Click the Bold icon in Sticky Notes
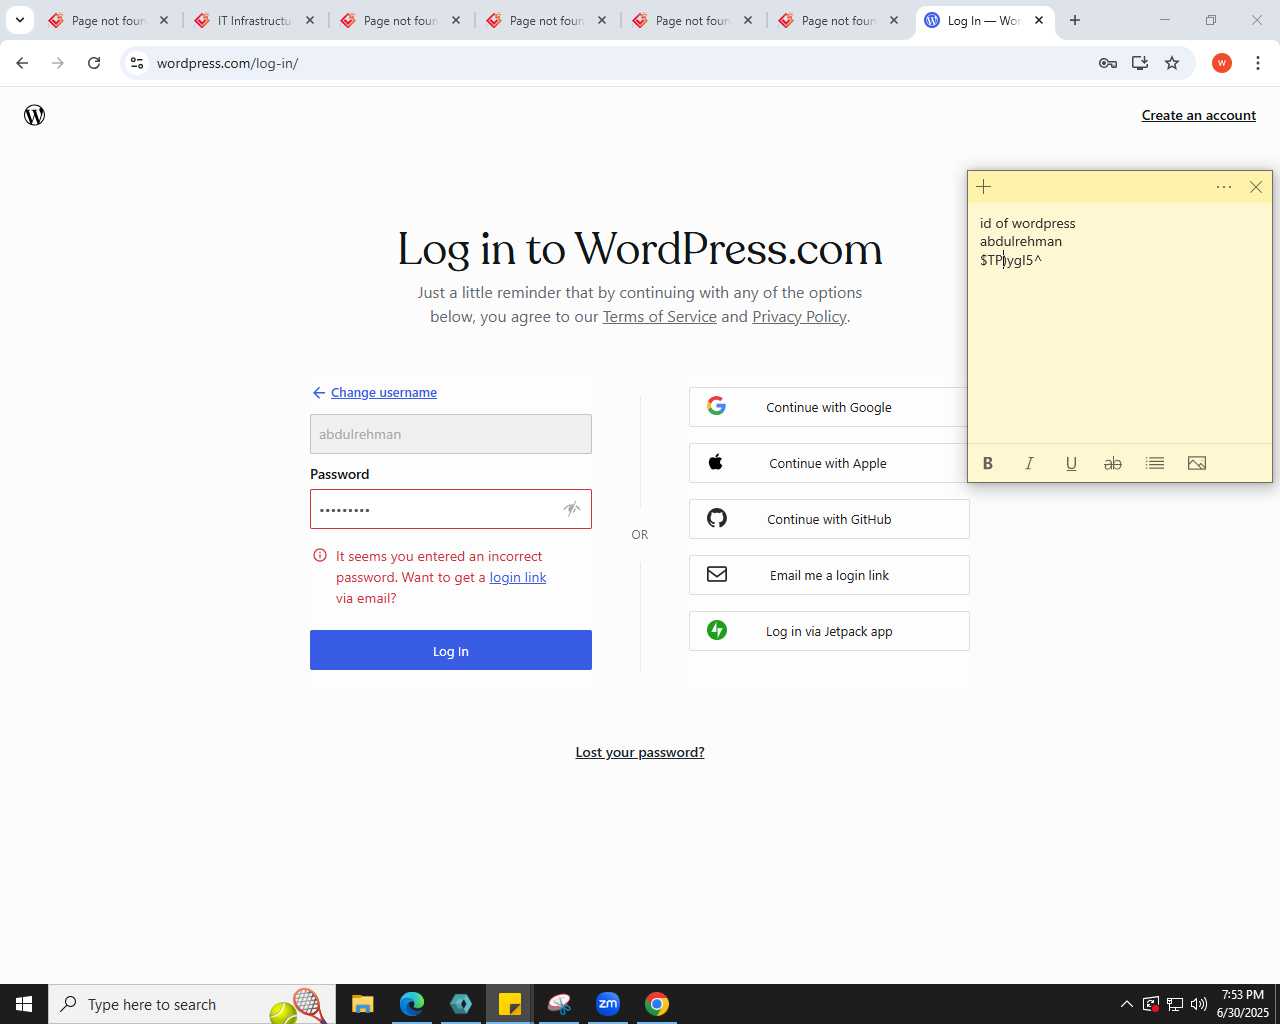 coord(988,463)
